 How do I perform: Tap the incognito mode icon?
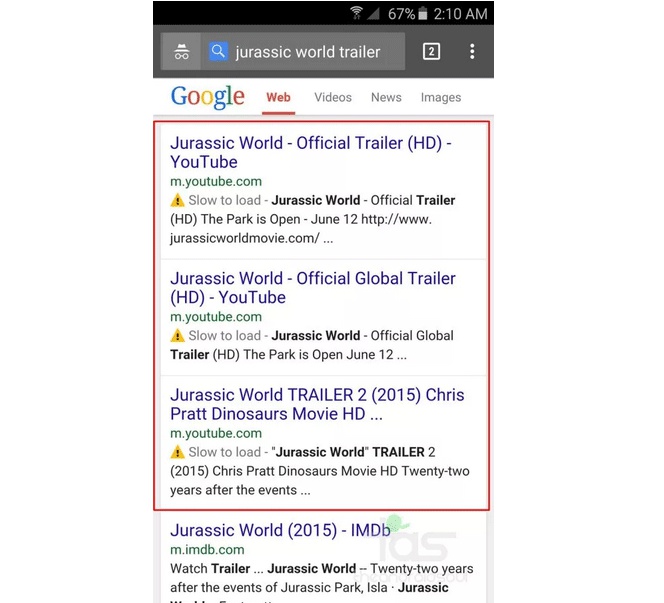click(x=182, y=52)
